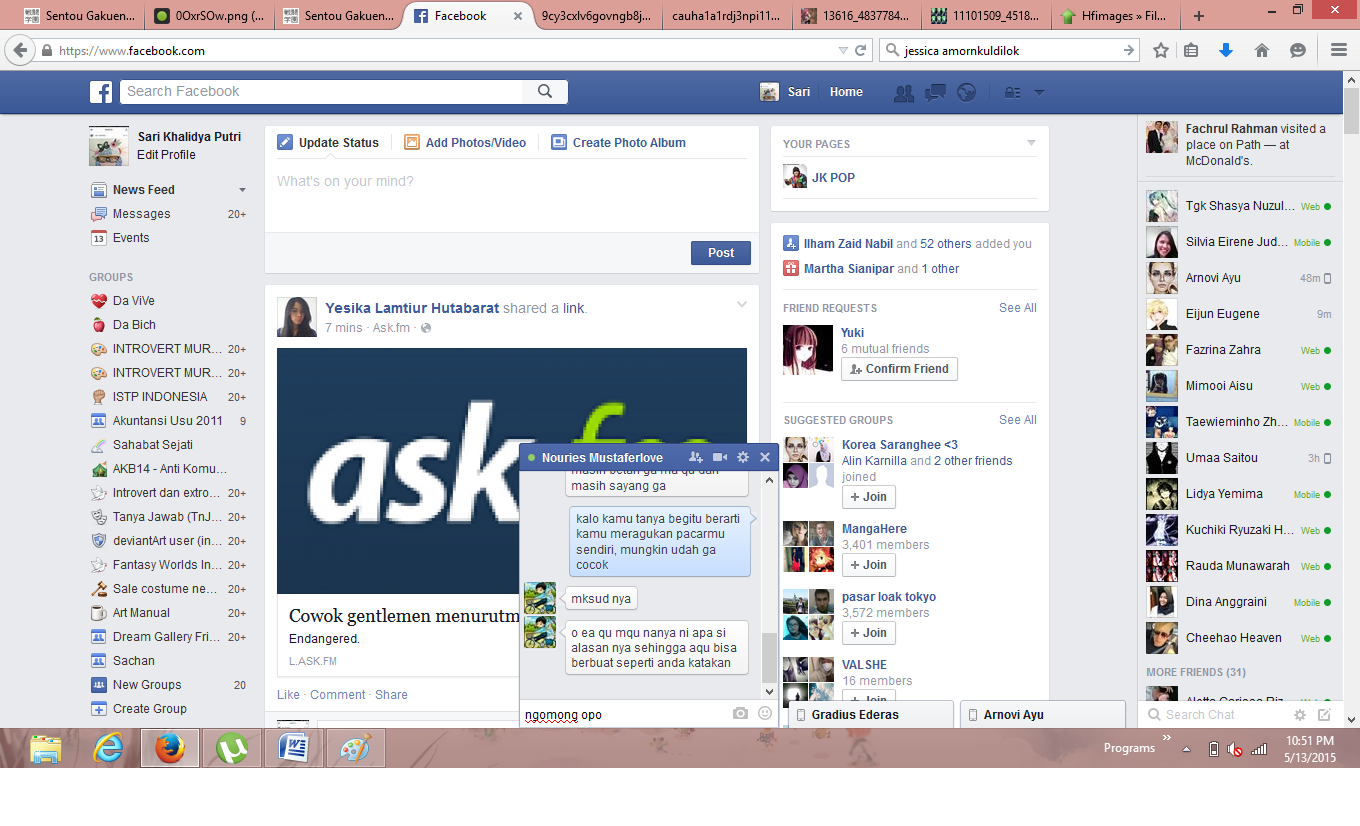Expand the News Feed sort arrow
1360x826 pixels.
(242, 190)
